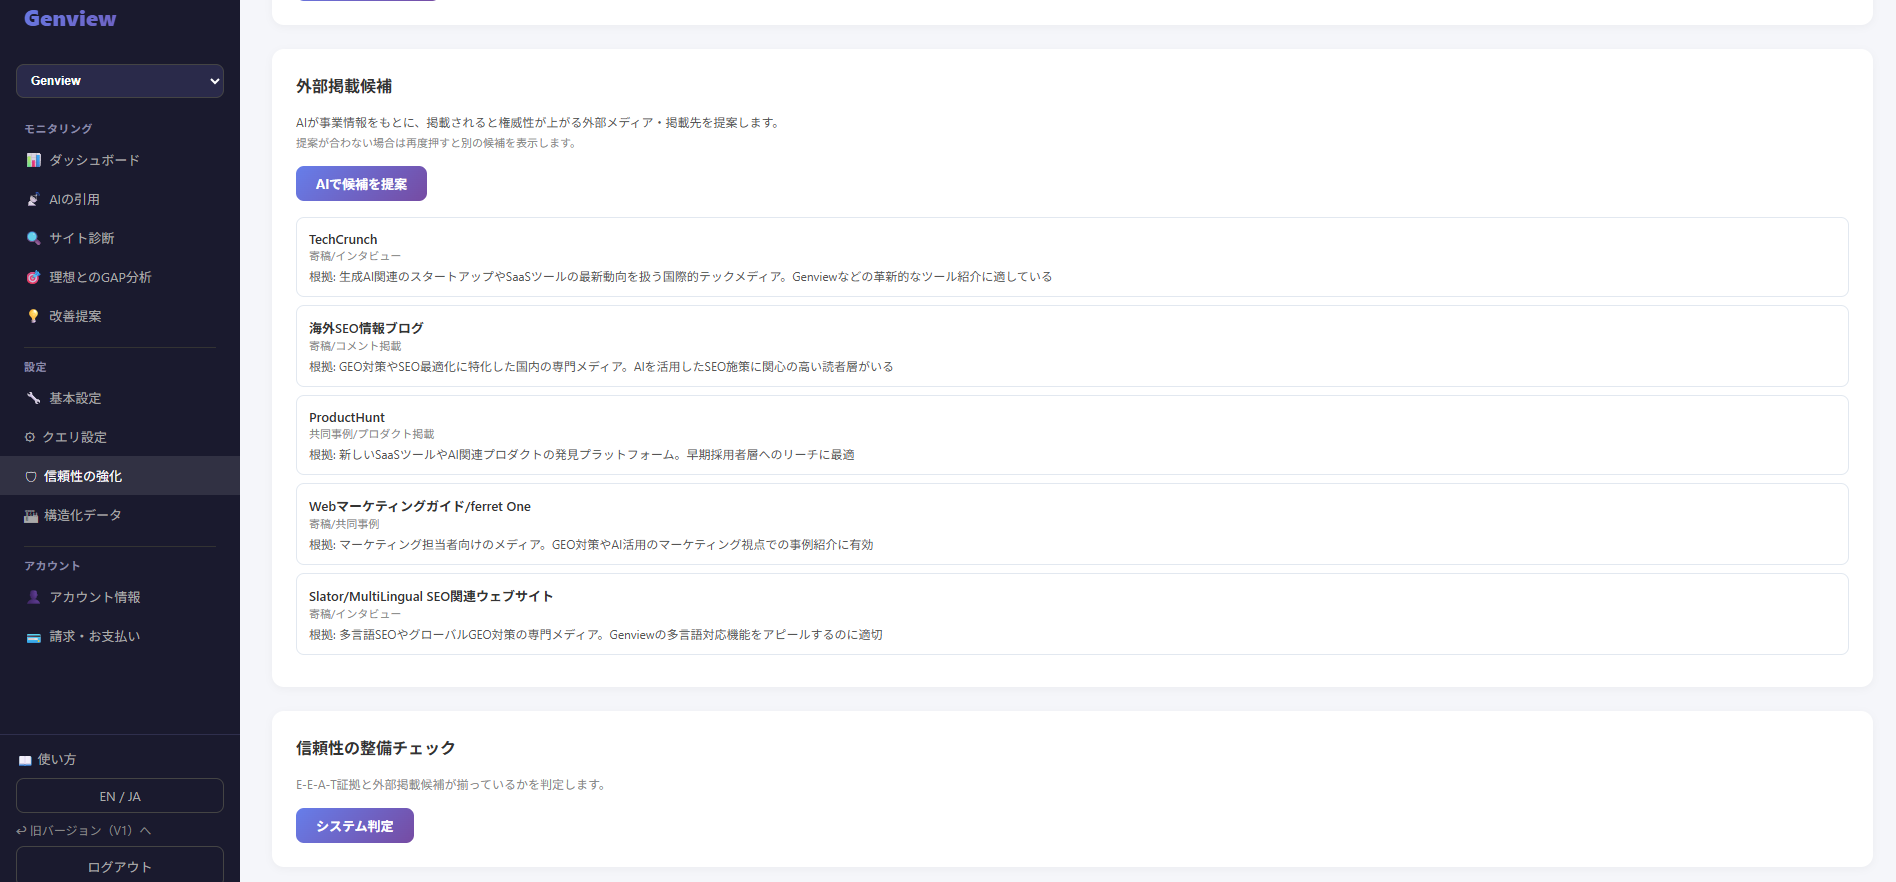Click the Genview logo
Image resolution: width=1896 pixels, height=882 pixels.
tap(70, 18)
